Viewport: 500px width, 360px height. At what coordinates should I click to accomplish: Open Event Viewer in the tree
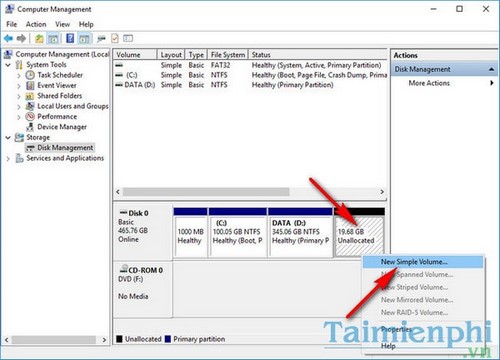click(57, 85)
